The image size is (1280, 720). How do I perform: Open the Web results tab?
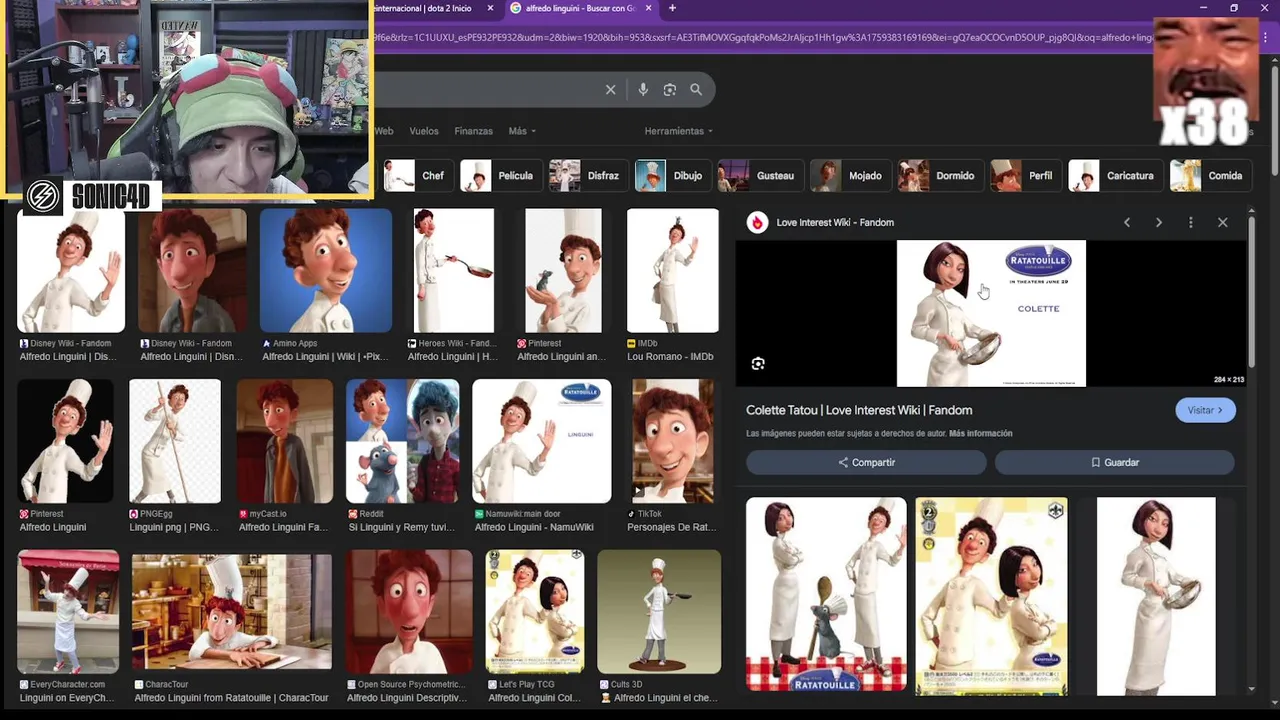point(384,131)
